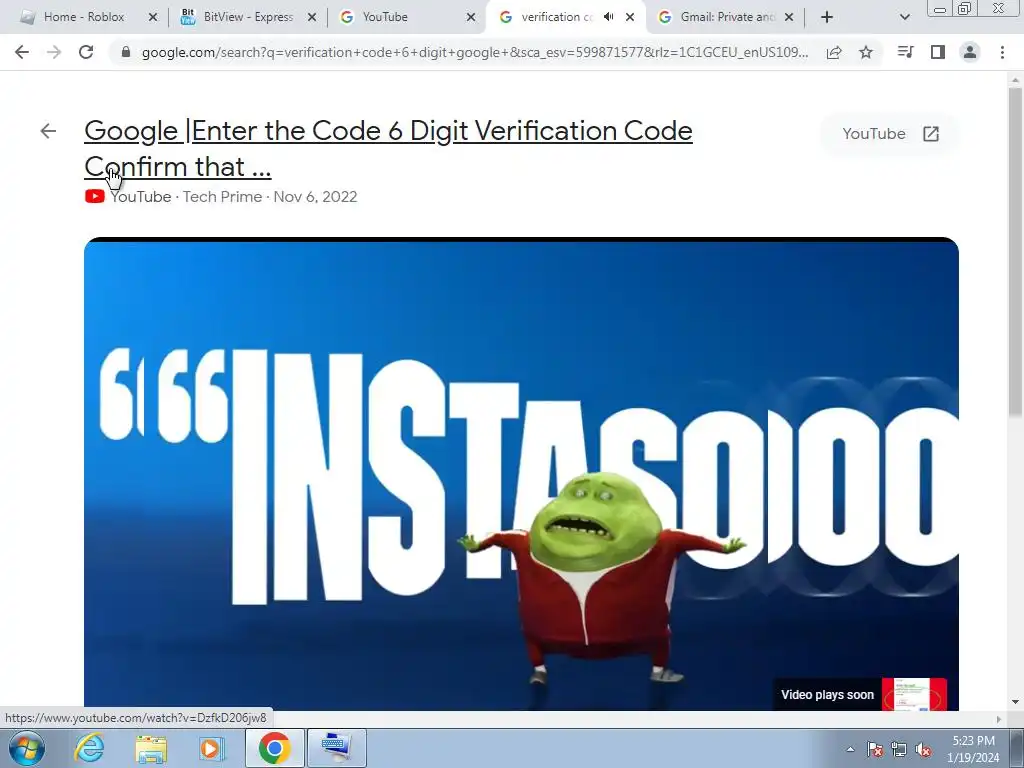
Task: Click 'Nov 6, 2022' date text
Action: 315,197
